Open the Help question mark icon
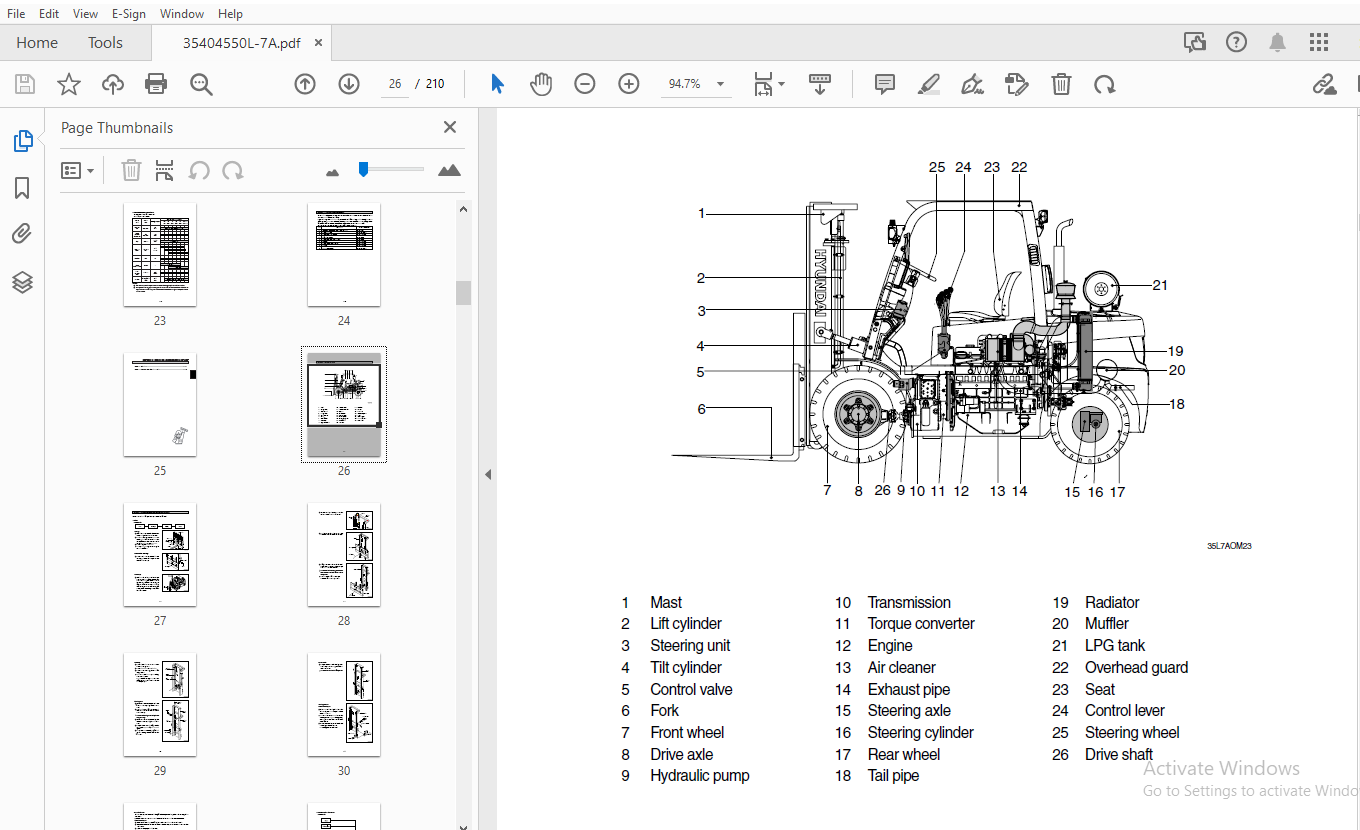Viewport: 1360px width, 830px height. tap(1237, 42)
